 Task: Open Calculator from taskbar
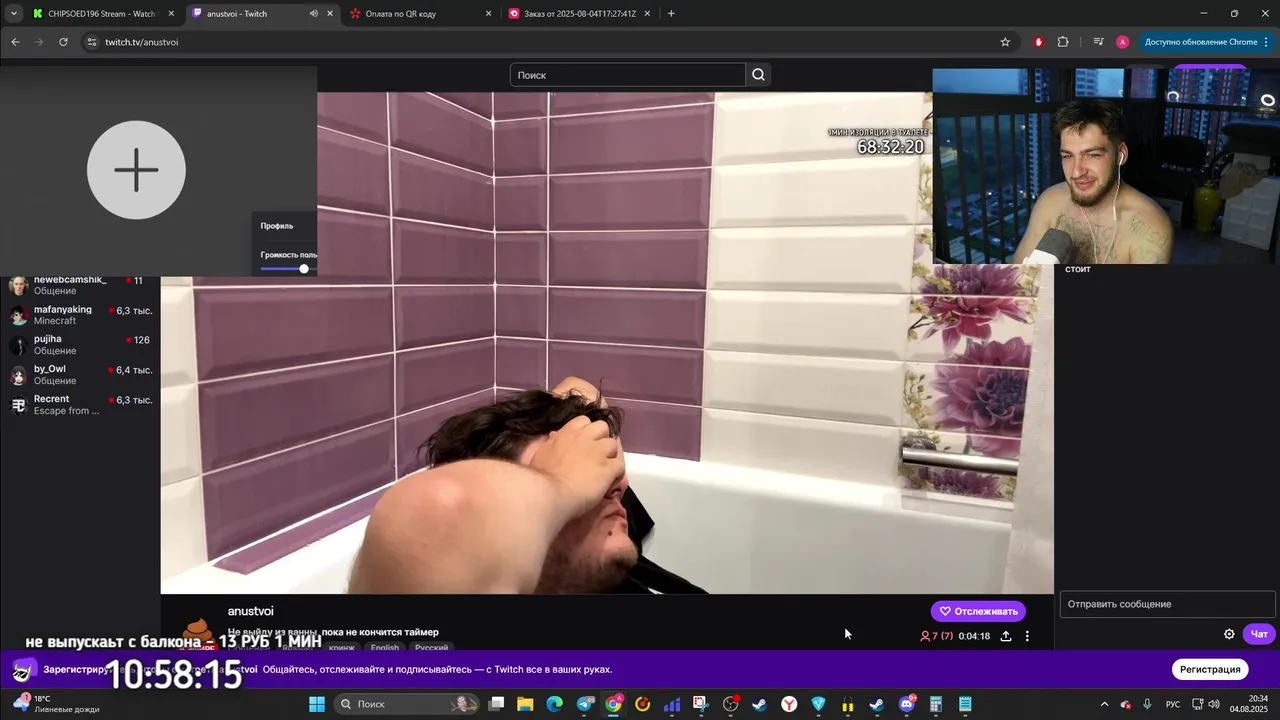pyautogui.click(x=936, y=704)
